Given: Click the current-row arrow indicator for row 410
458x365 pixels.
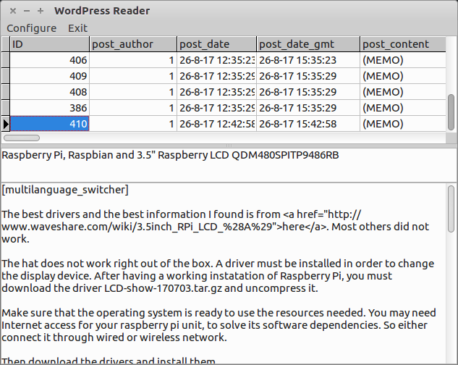Looking at the screenshot, I should click(x=5, y=124).
